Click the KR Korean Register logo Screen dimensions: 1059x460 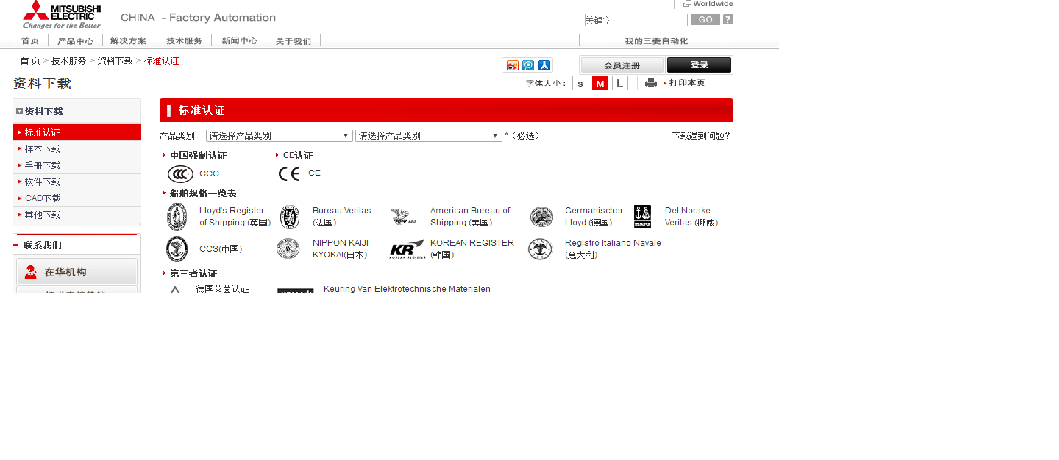(x=406, y=249)
